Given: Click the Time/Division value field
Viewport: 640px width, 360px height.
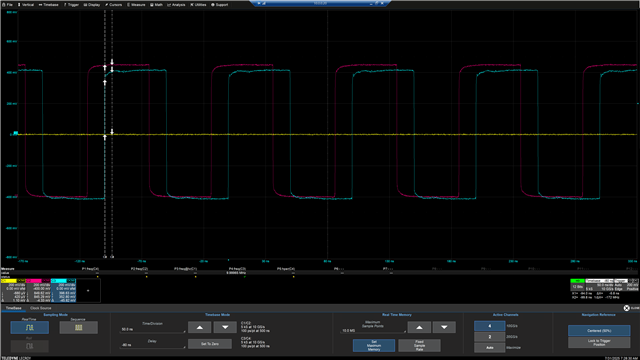Looking at the screenshot, I should [x=152, y=329].
